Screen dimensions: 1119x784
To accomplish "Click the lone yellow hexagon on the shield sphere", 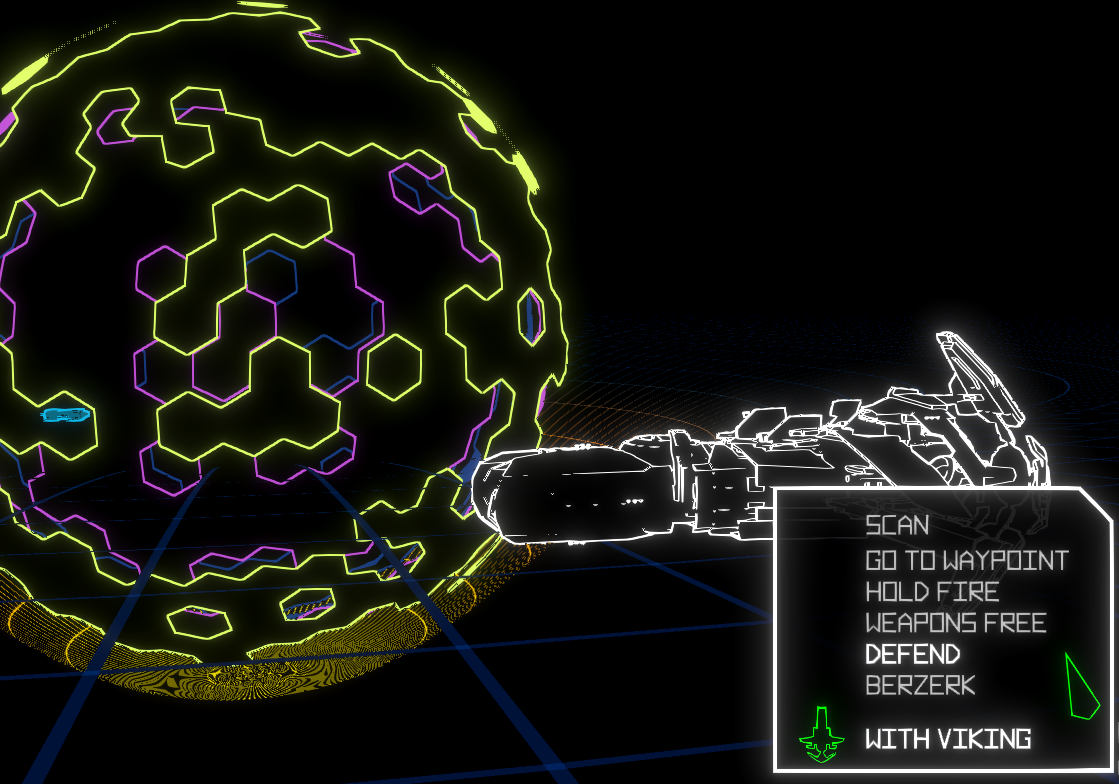I will [x=394, y=367].
